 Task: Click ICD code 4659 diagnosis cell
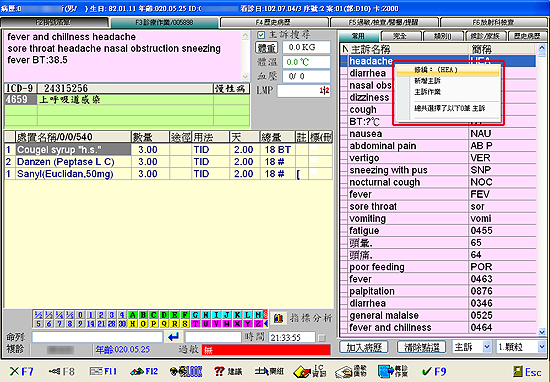pyautogui.click(x=20, y=100)
